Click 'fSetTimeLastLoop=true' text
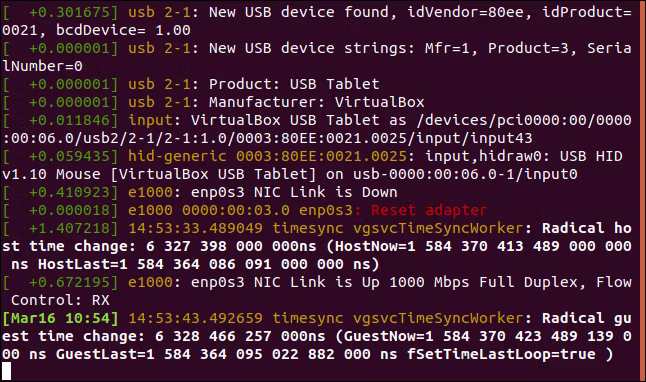Image resolution: width=646 pixels, height=382 pixels. coord(501,354)
